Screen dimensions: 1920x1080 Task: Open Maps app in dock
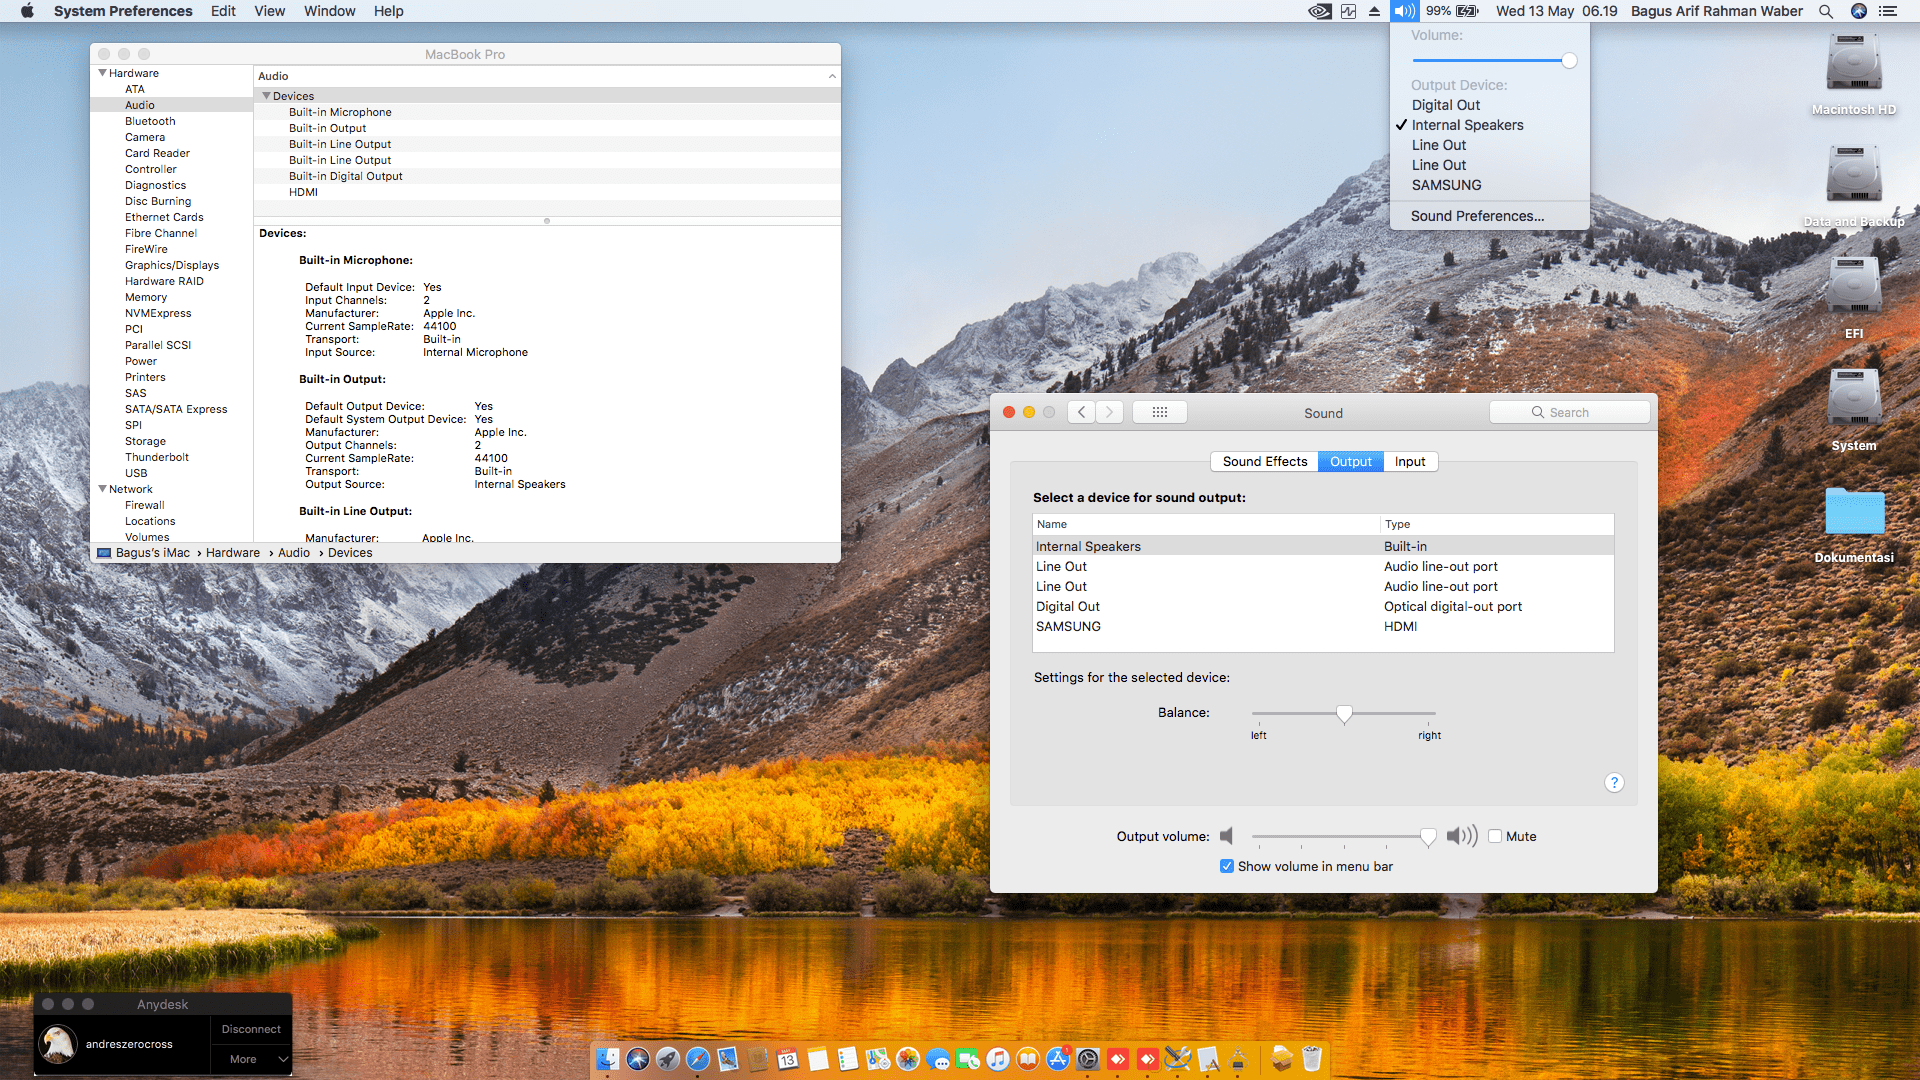point(878,1059)
